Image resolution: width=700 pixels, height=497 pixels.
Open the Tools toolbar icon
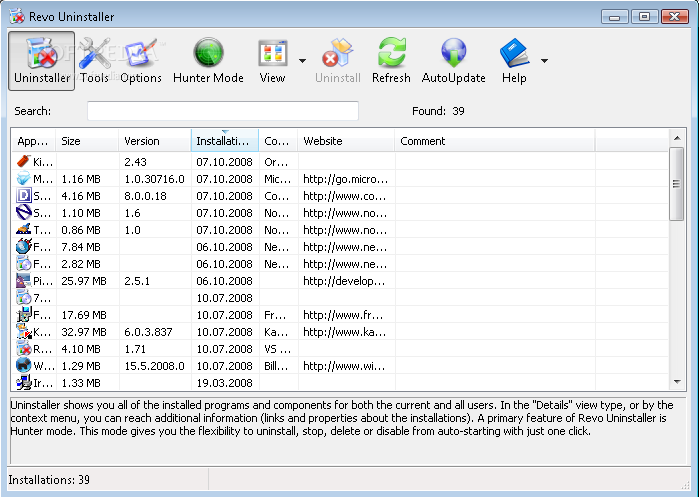tap(94, 61)
